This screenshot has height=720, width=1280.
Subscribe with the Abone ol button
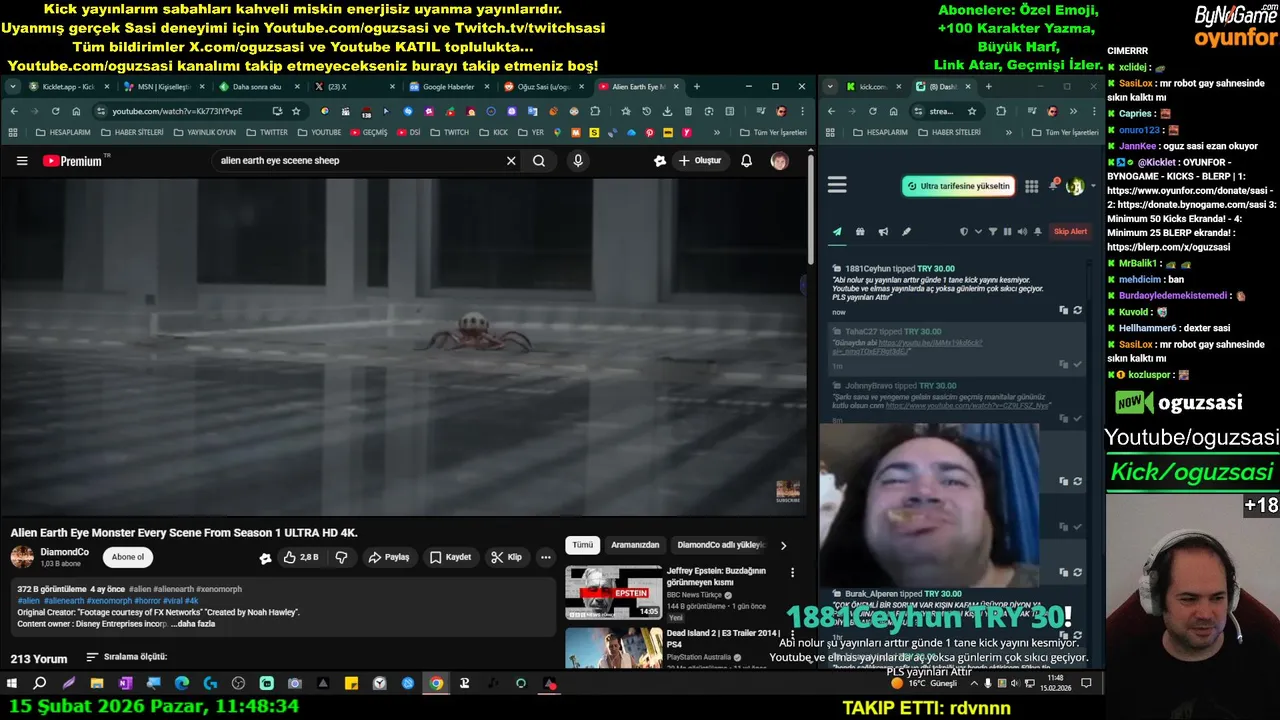click(128, 557)
